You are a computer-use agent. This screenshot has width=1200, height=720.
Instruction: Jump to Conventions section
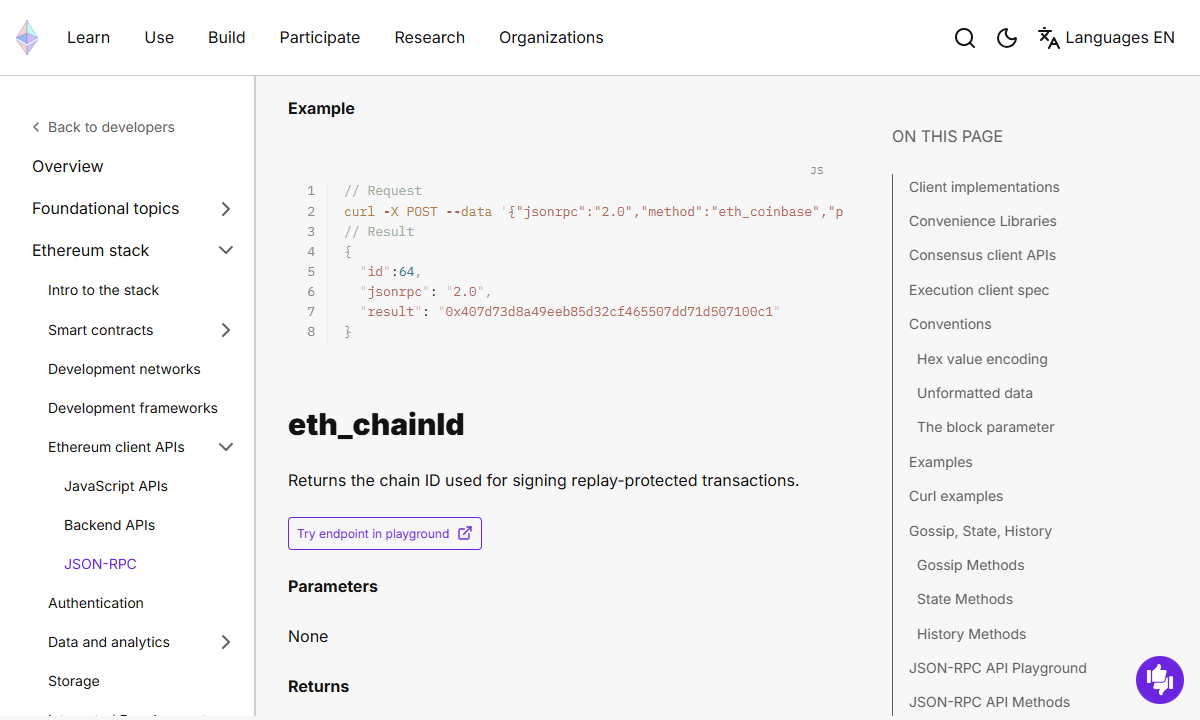tap(950, 324)
